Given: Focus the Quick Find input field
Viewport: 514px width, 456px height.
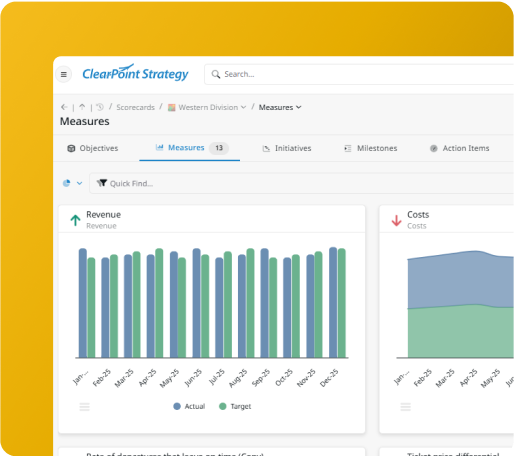Looking at the screenshot, I should coord(302,183).
